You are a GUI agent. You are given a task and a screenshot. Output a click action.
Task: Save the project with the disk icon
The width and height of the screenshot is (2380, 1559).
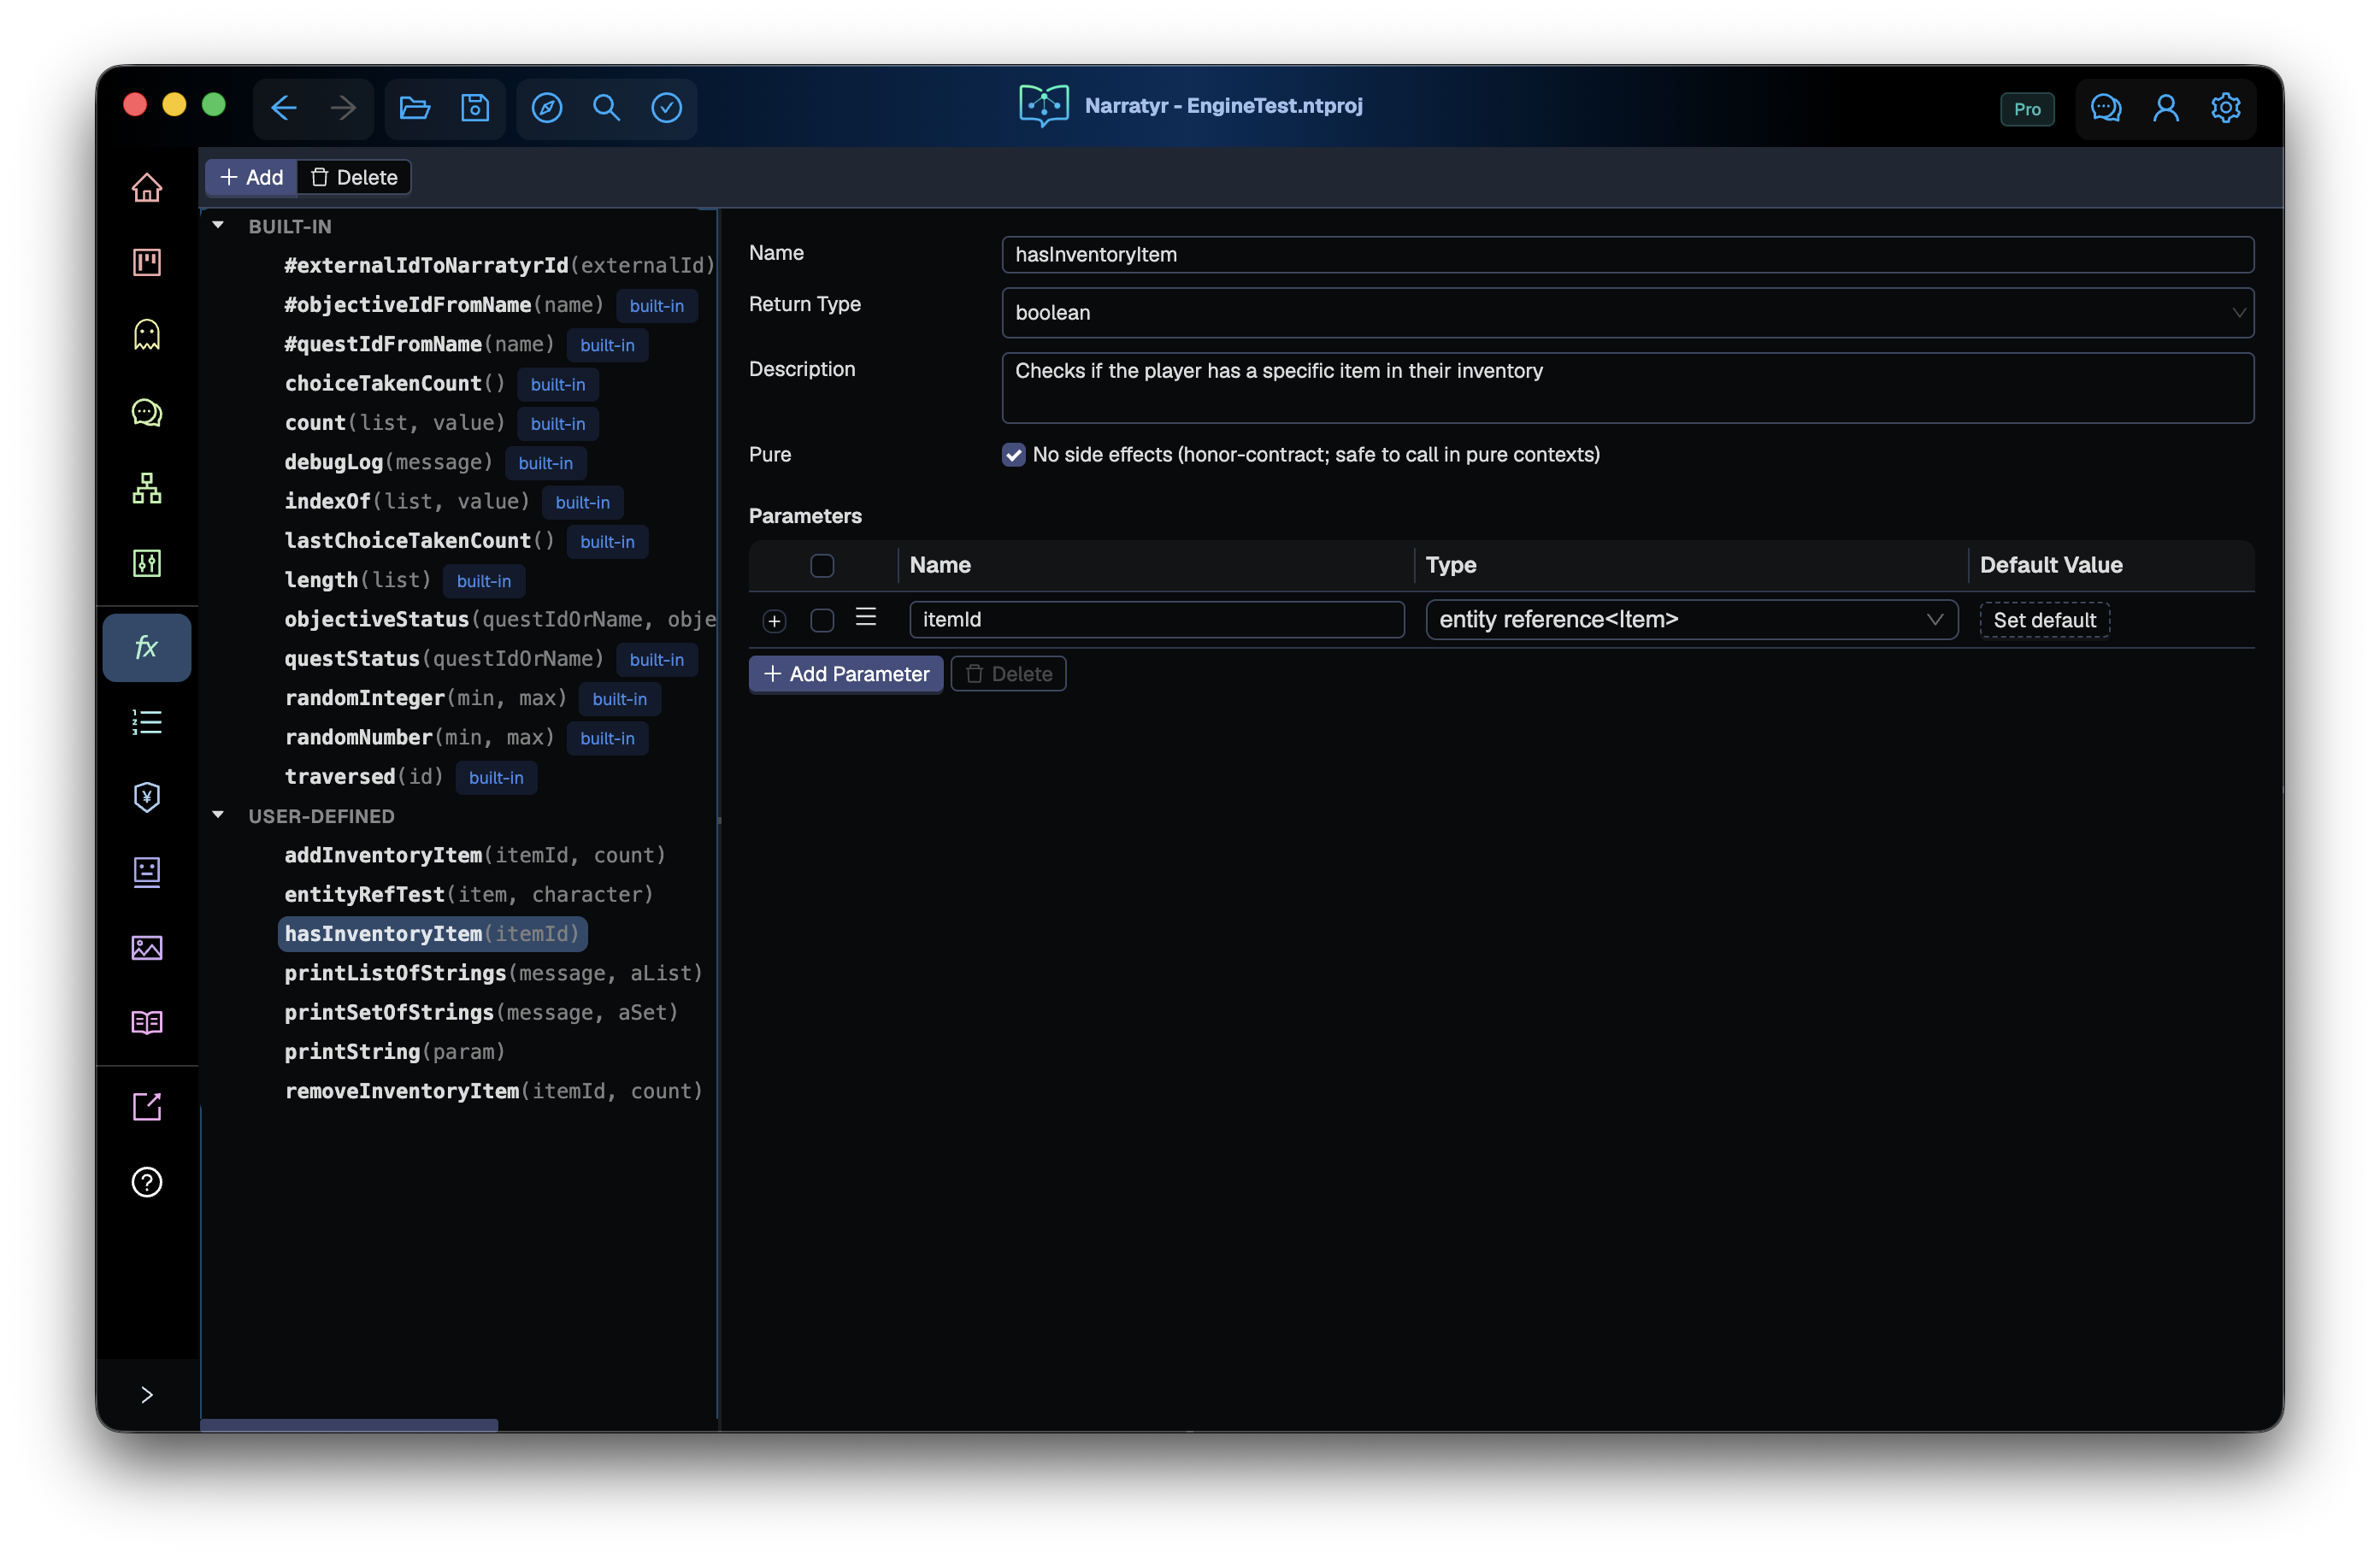click(475, 108)
